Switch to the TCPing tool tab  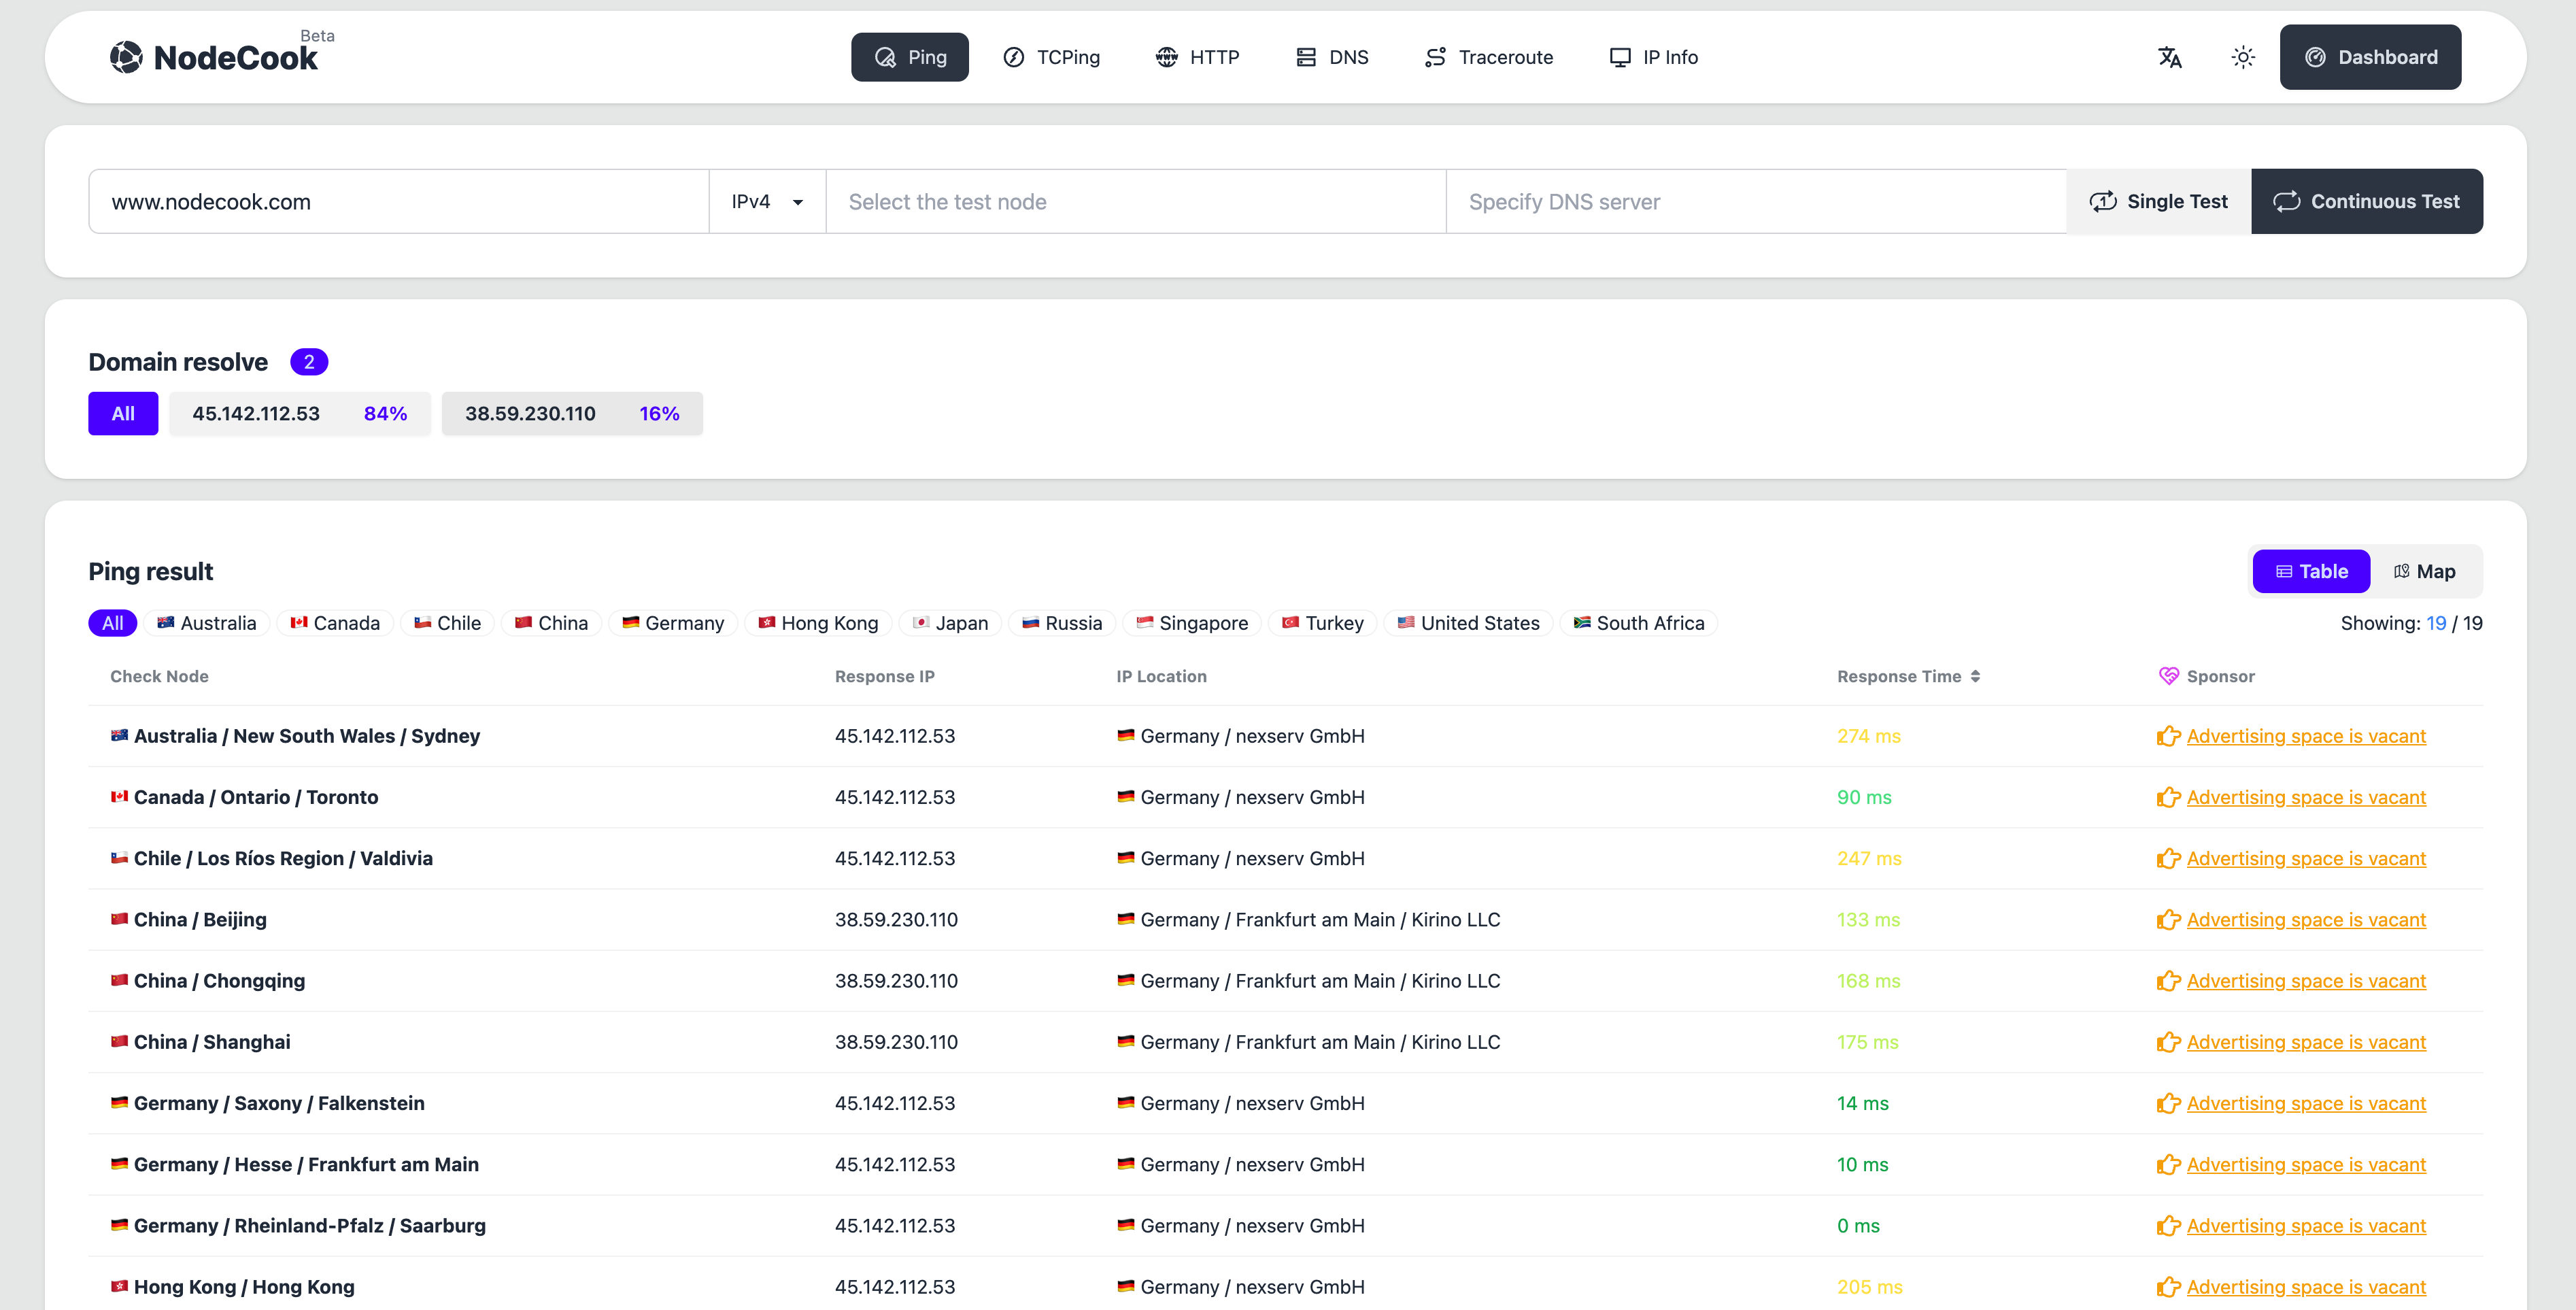click(1051, 57)
